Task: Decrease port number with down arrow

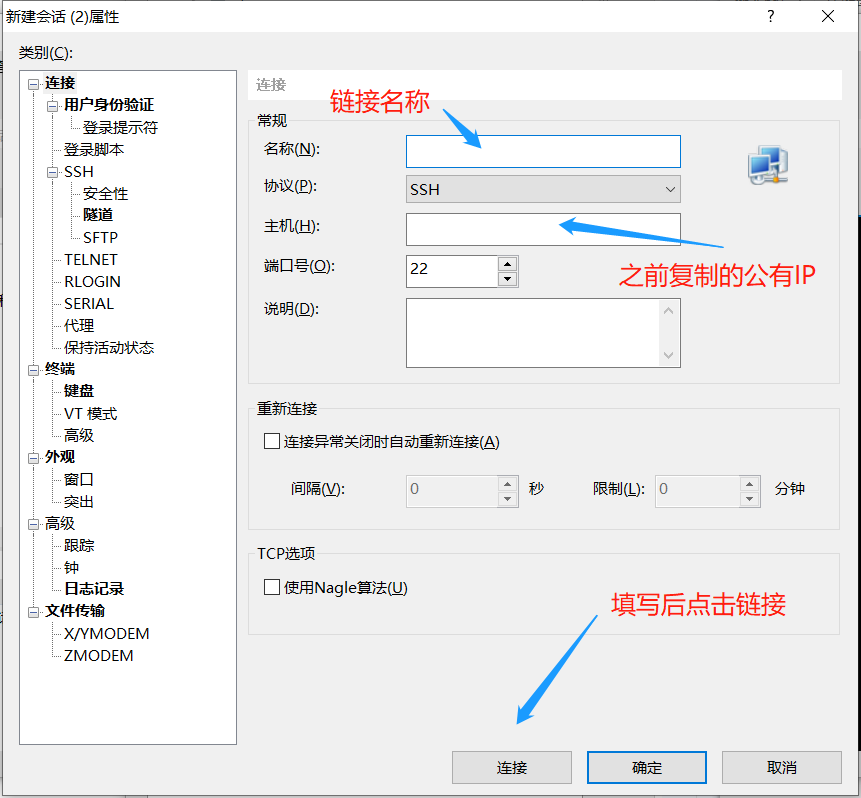Action: (507, 279)
